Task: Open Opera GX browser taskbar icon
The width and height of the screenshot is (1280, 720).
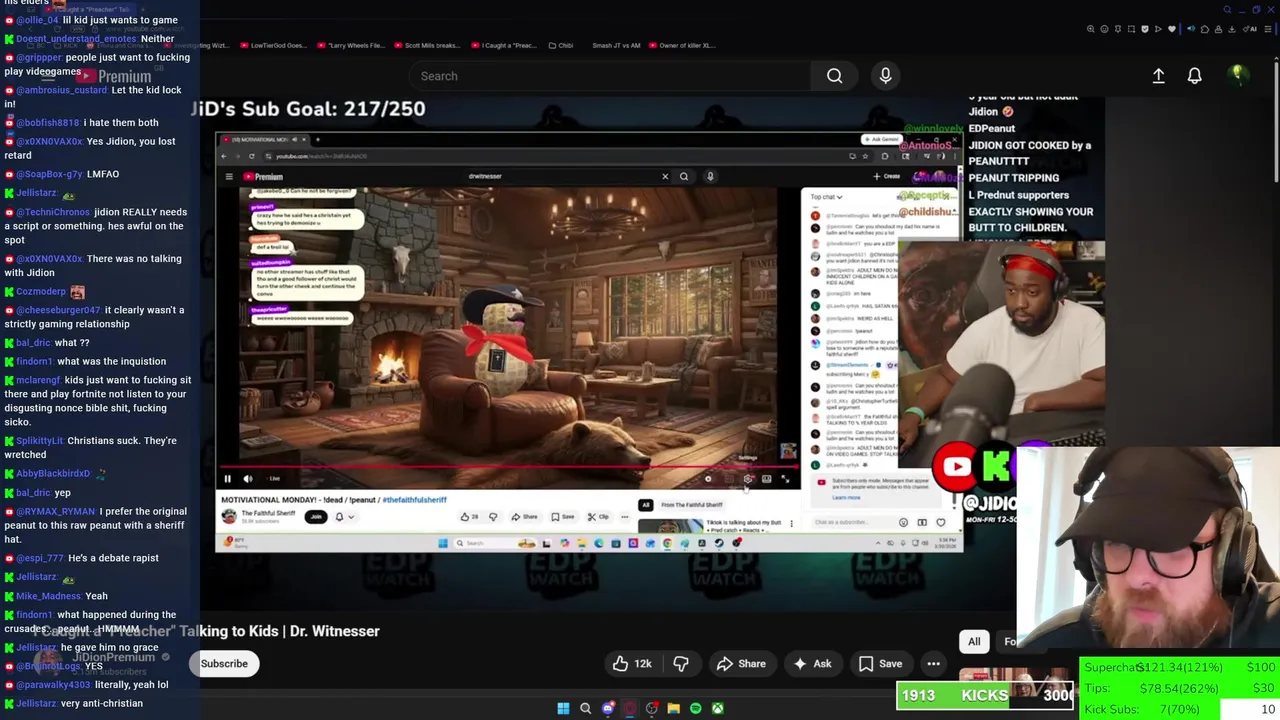Action: (x=629, y=708)
